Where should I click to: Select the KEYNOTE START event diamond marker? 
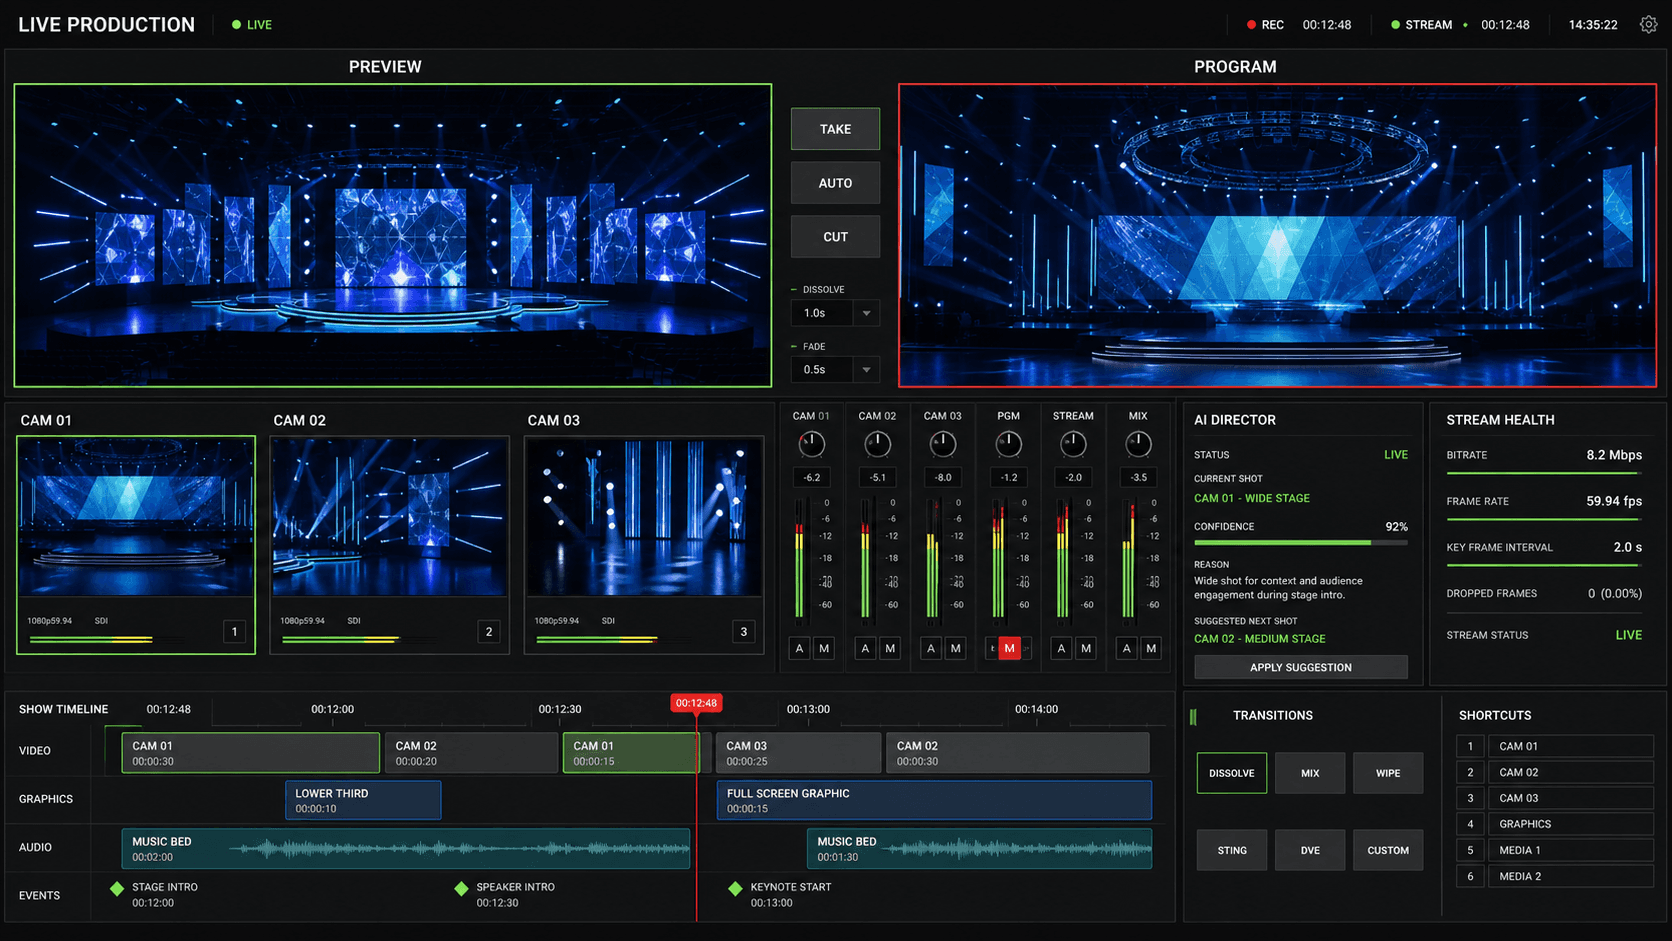pyautogui.click(x=735, y=888)
